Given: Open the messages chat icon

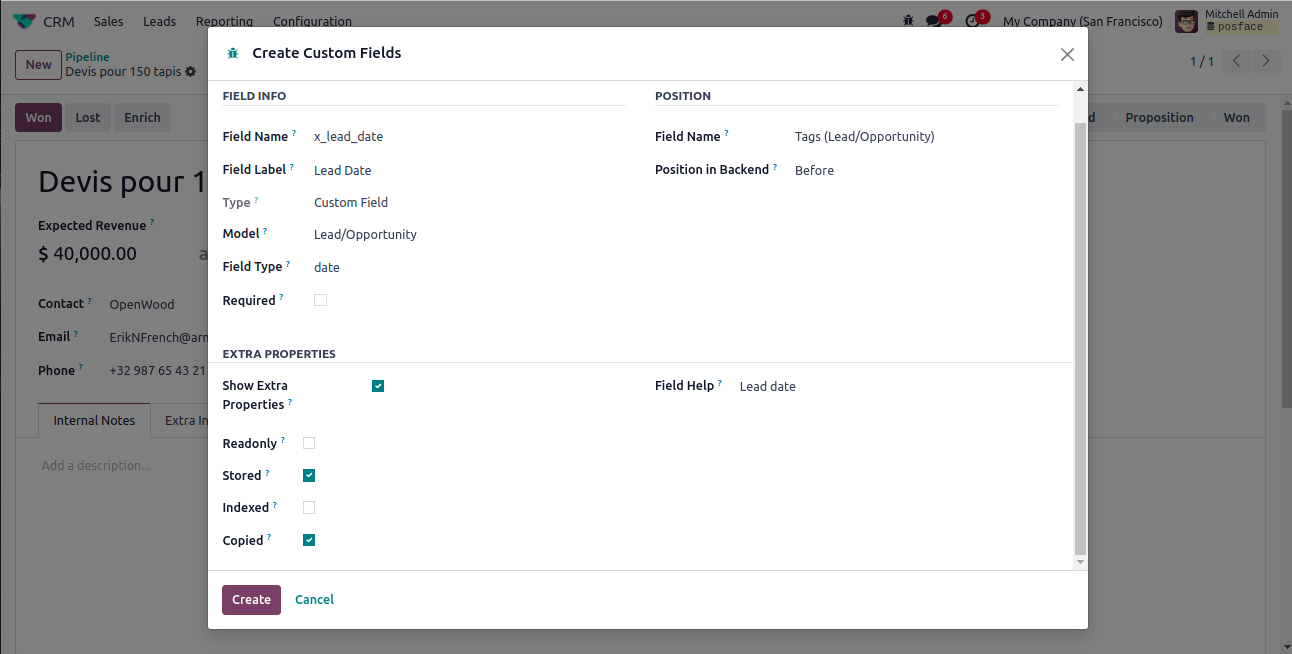Looking at the screenshot, I should (x=934, y=21).
